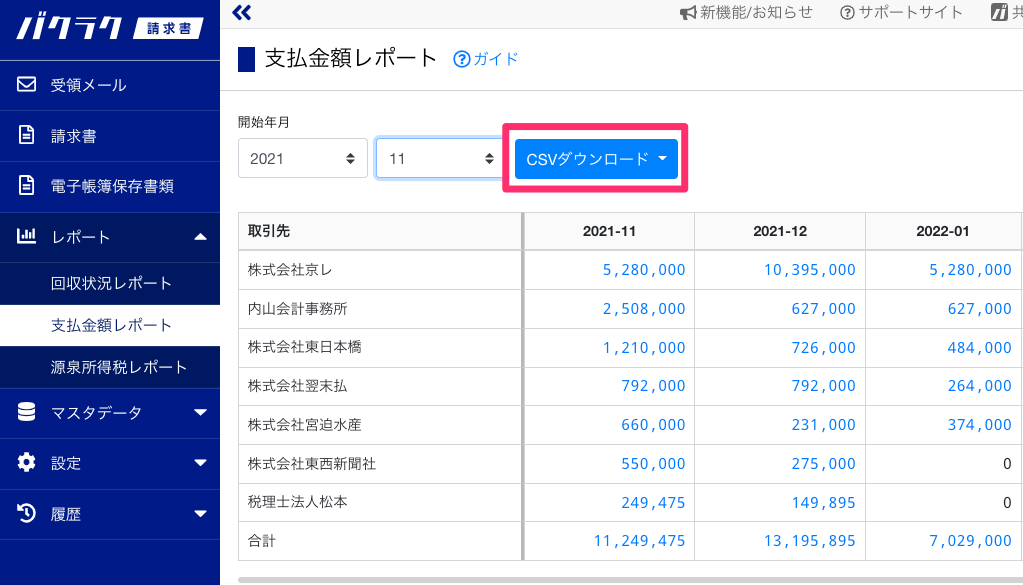The image size is (1023, 585).
Task: Click the megaphone icon for 新機能/お知らせ
Action: click(x=688, y=12)
